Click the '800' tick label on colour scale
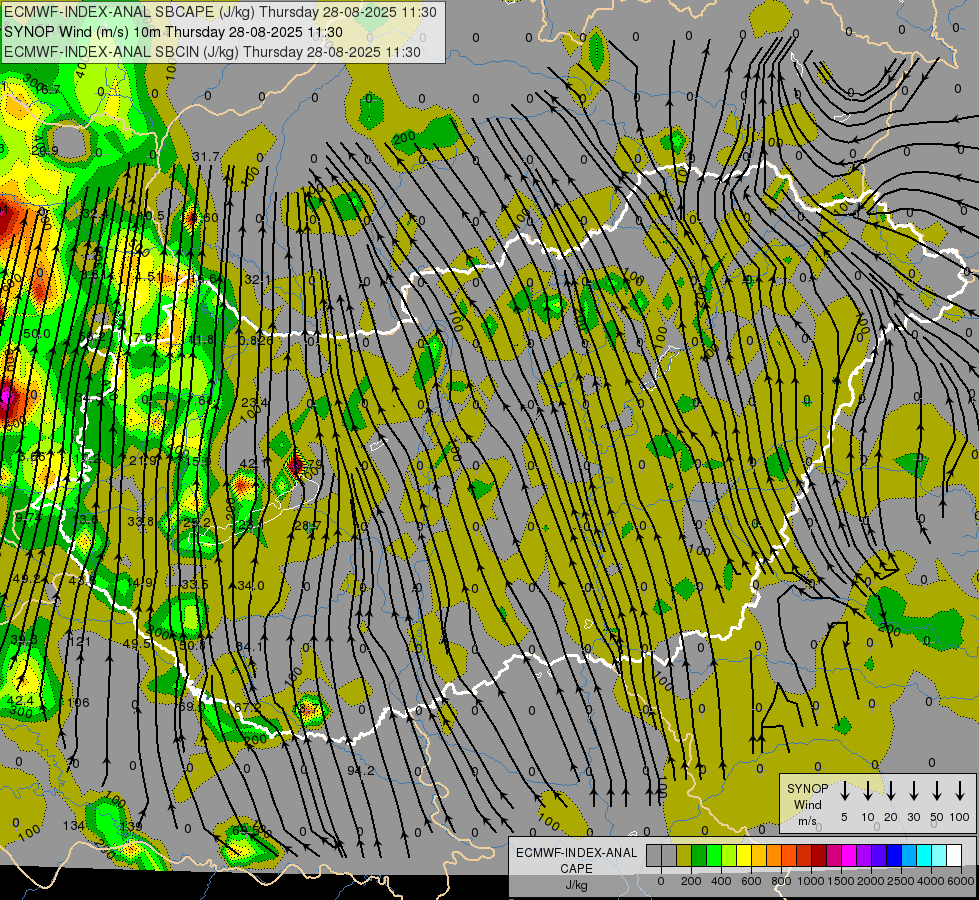979x900 pixels. tap(781, 881)
